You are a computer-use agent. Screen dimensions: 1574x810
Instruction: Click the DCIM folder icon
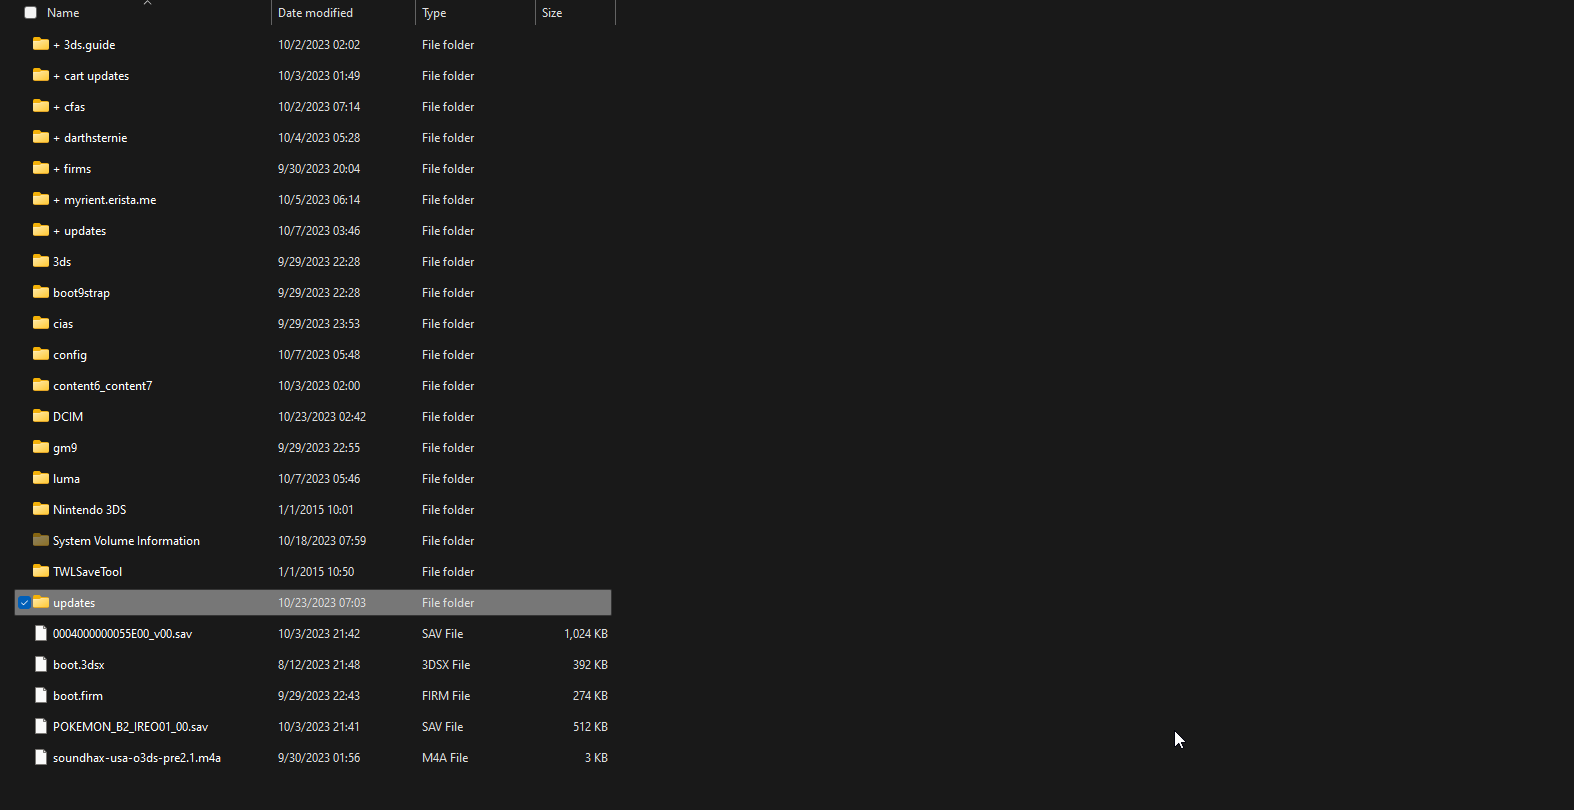(41, 416)
